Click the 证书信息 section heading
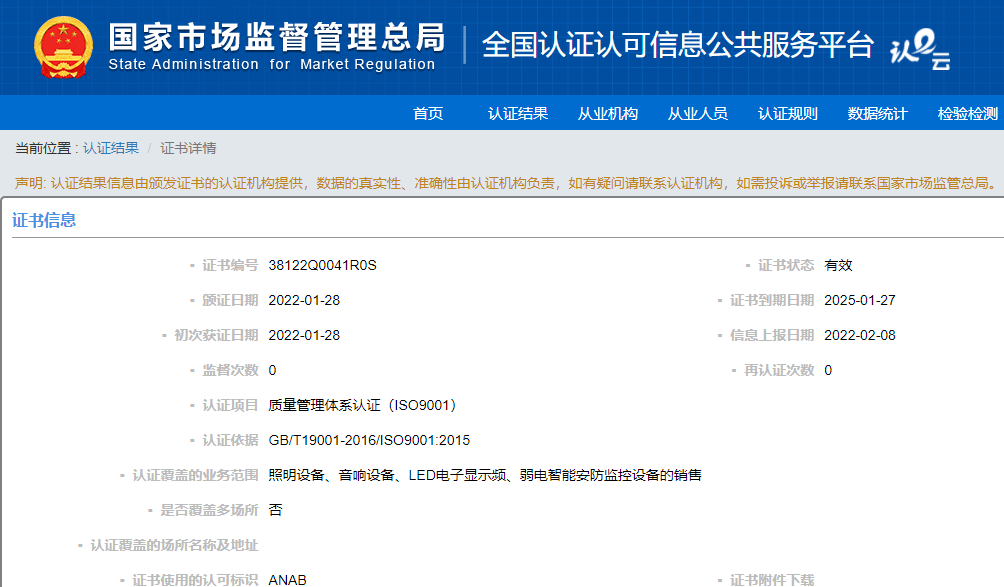 click(44, 220)
